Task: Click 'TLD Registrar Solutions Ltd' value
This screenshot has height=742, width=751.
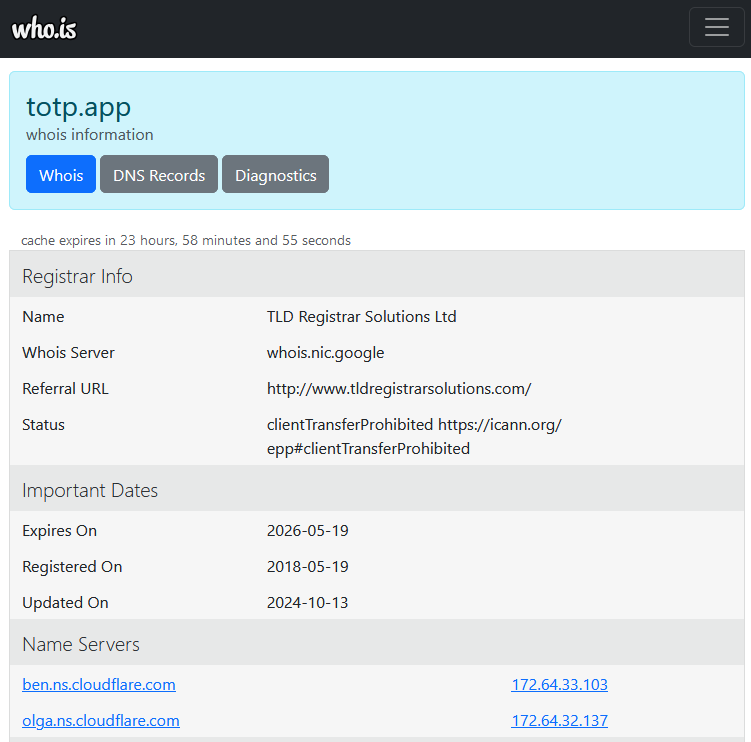Action: point(362,317)
